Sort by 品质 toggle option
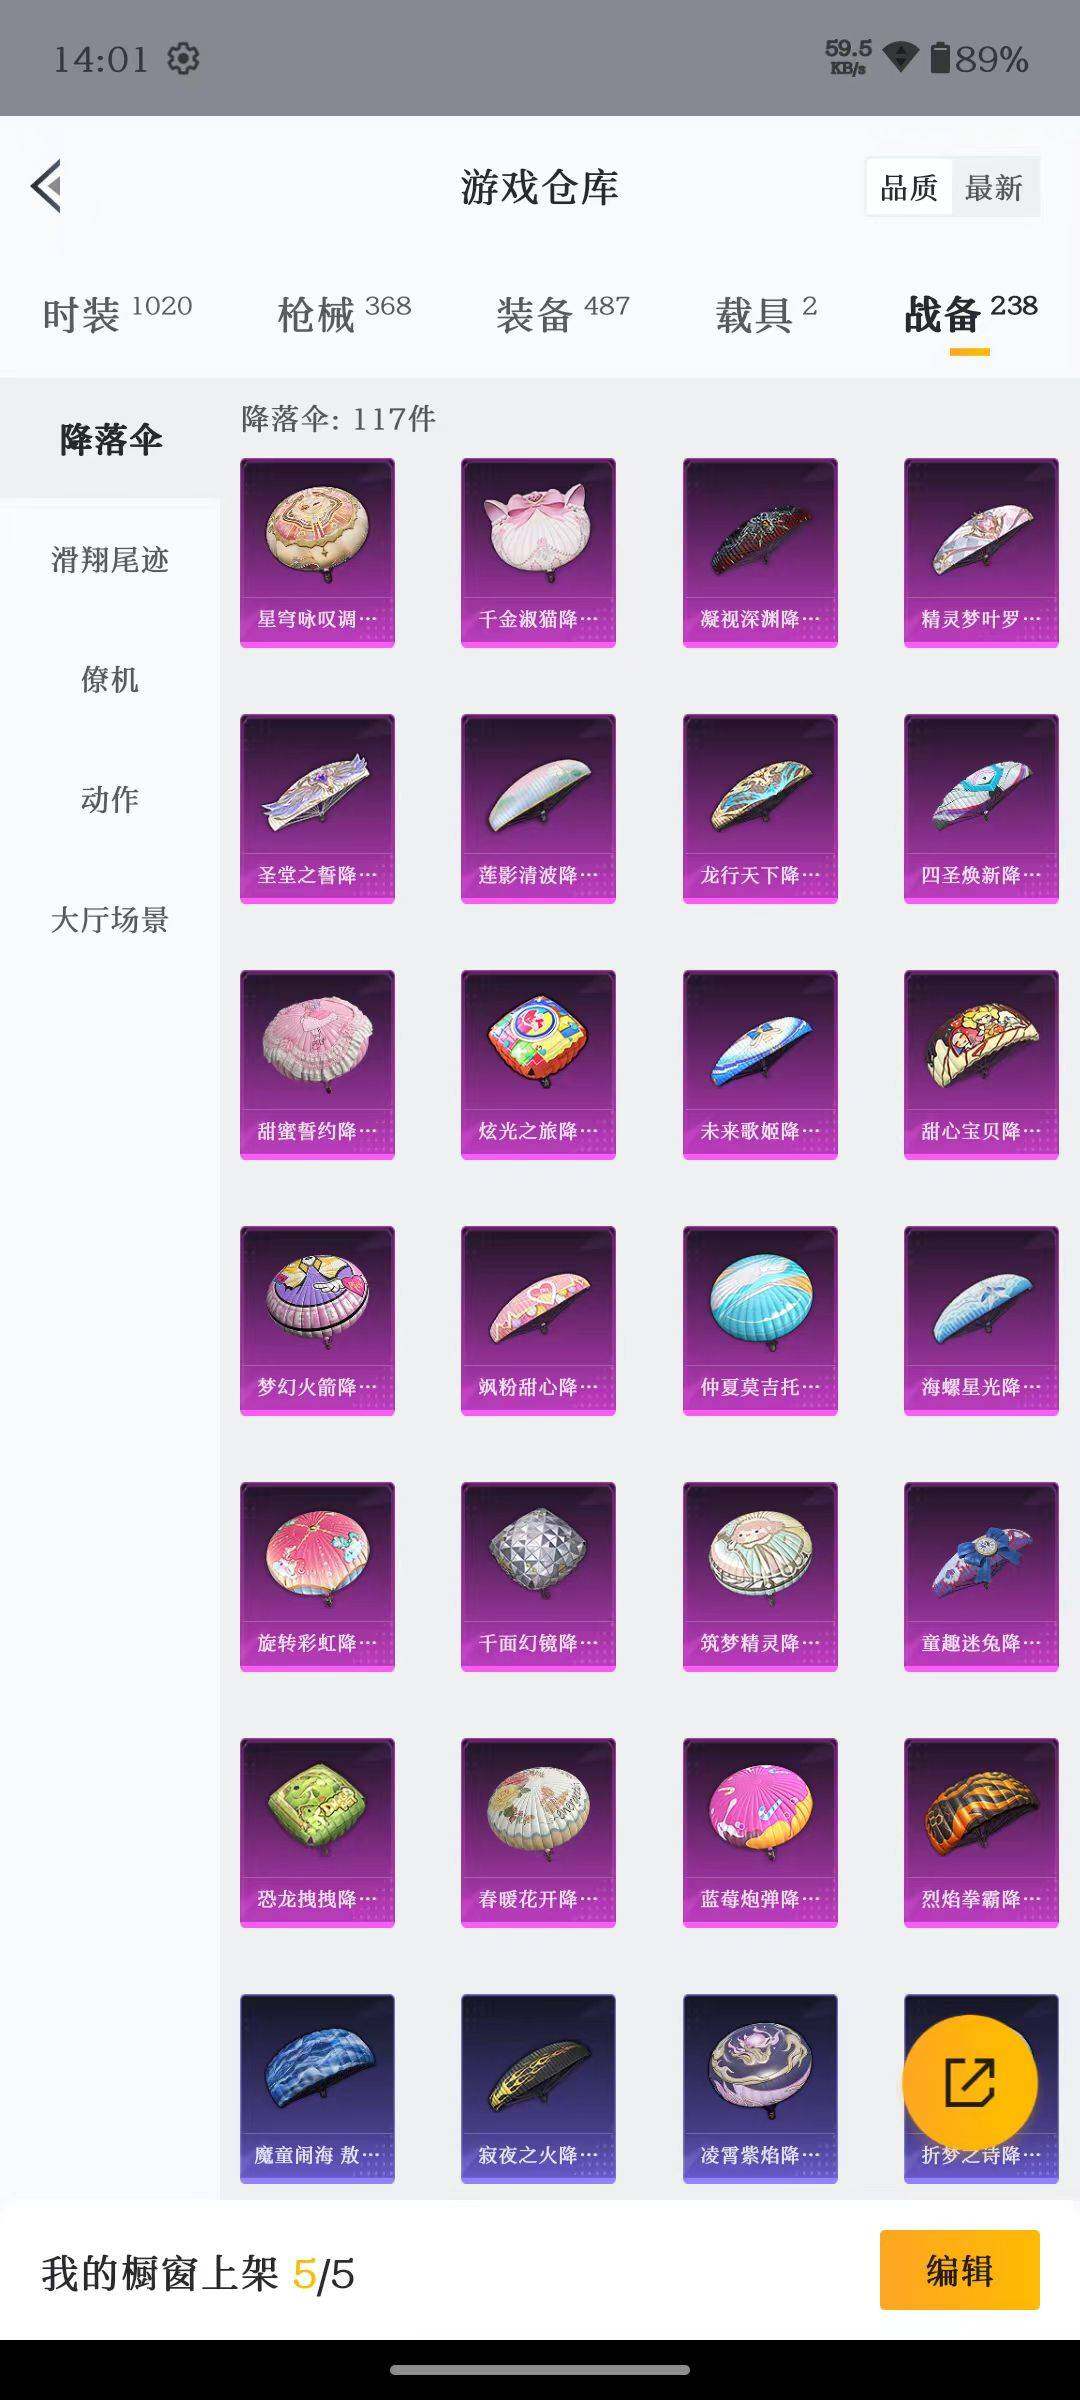The image size is (1080, 2400). [x=909, y=187]
